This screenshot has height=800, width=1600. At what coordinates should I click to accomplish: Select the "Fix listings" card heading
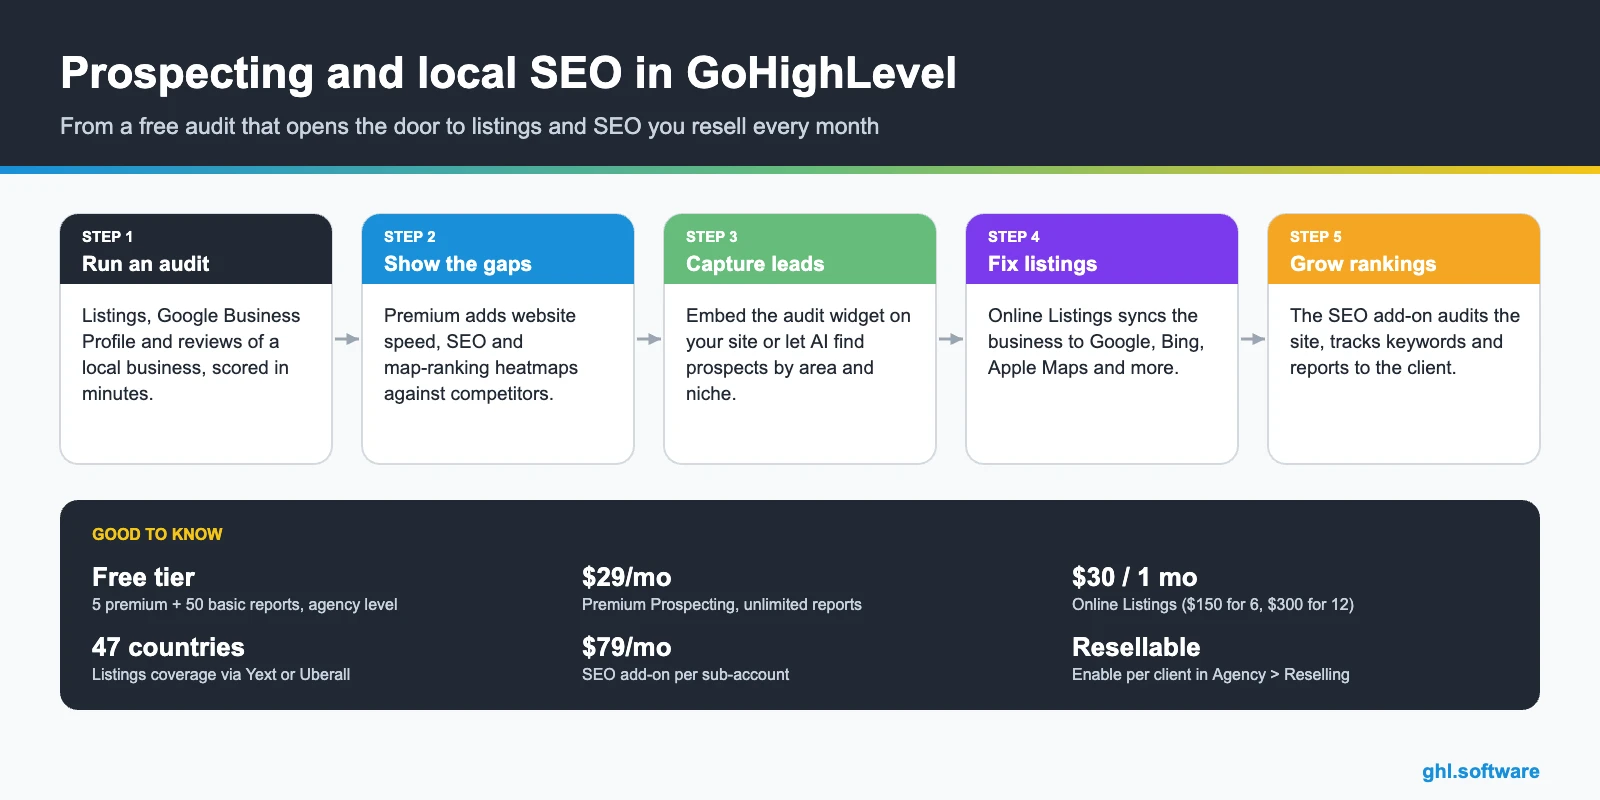point(1042,264)
